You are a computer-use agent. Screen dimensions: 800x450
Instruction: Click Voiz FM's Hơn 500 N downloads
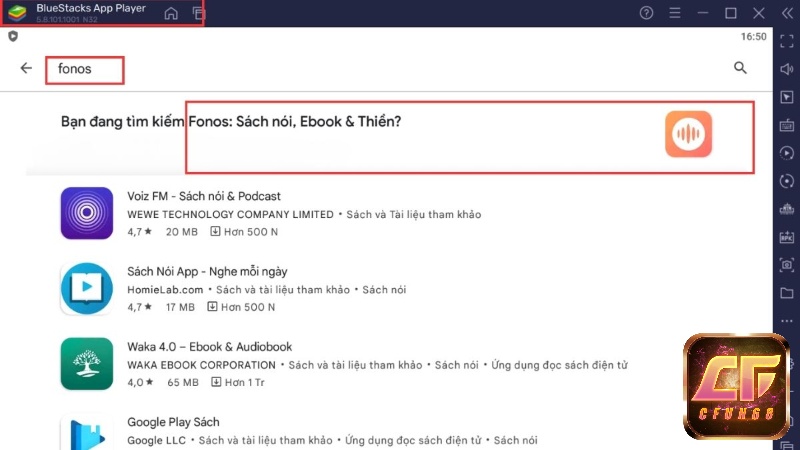(x=244, y=232)
